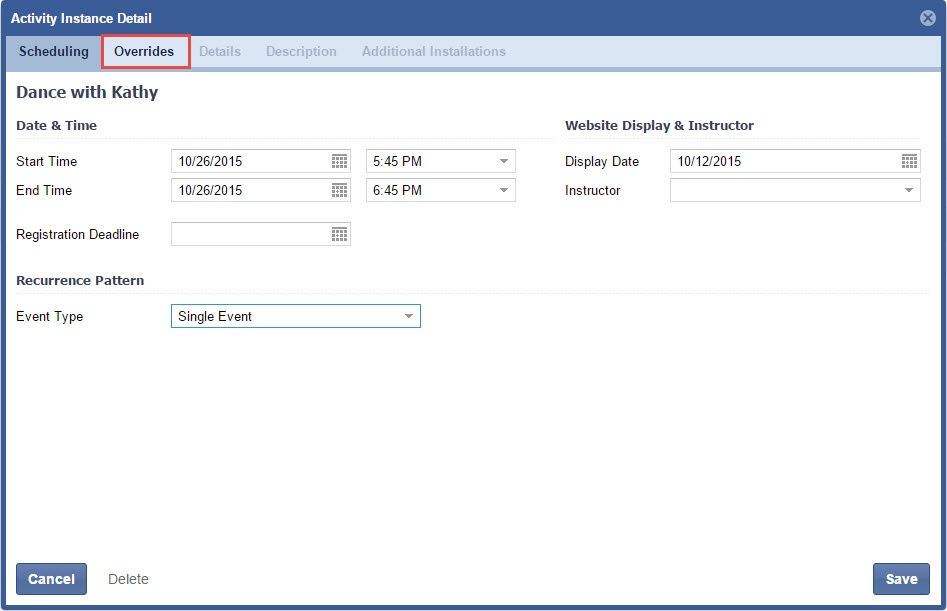Switch to the Scheduling tab
947x611 pixels.
point(54,51)
